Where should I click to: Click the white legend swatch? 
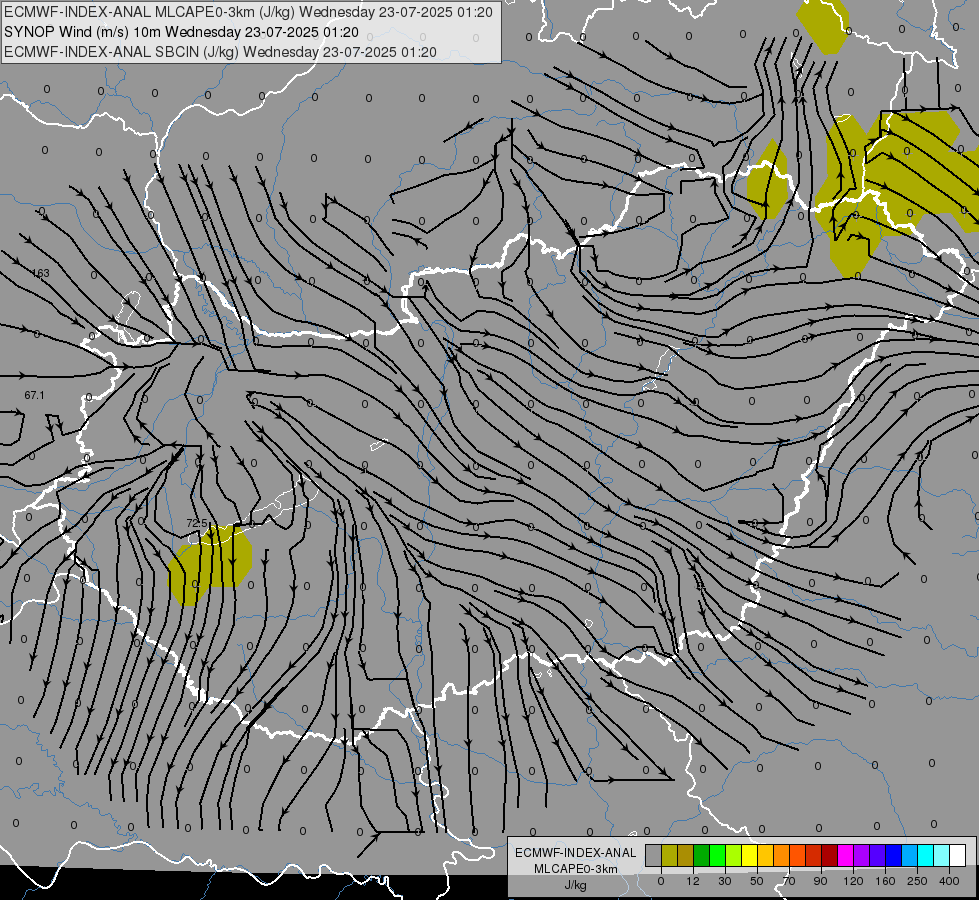[x=958, y=855]
